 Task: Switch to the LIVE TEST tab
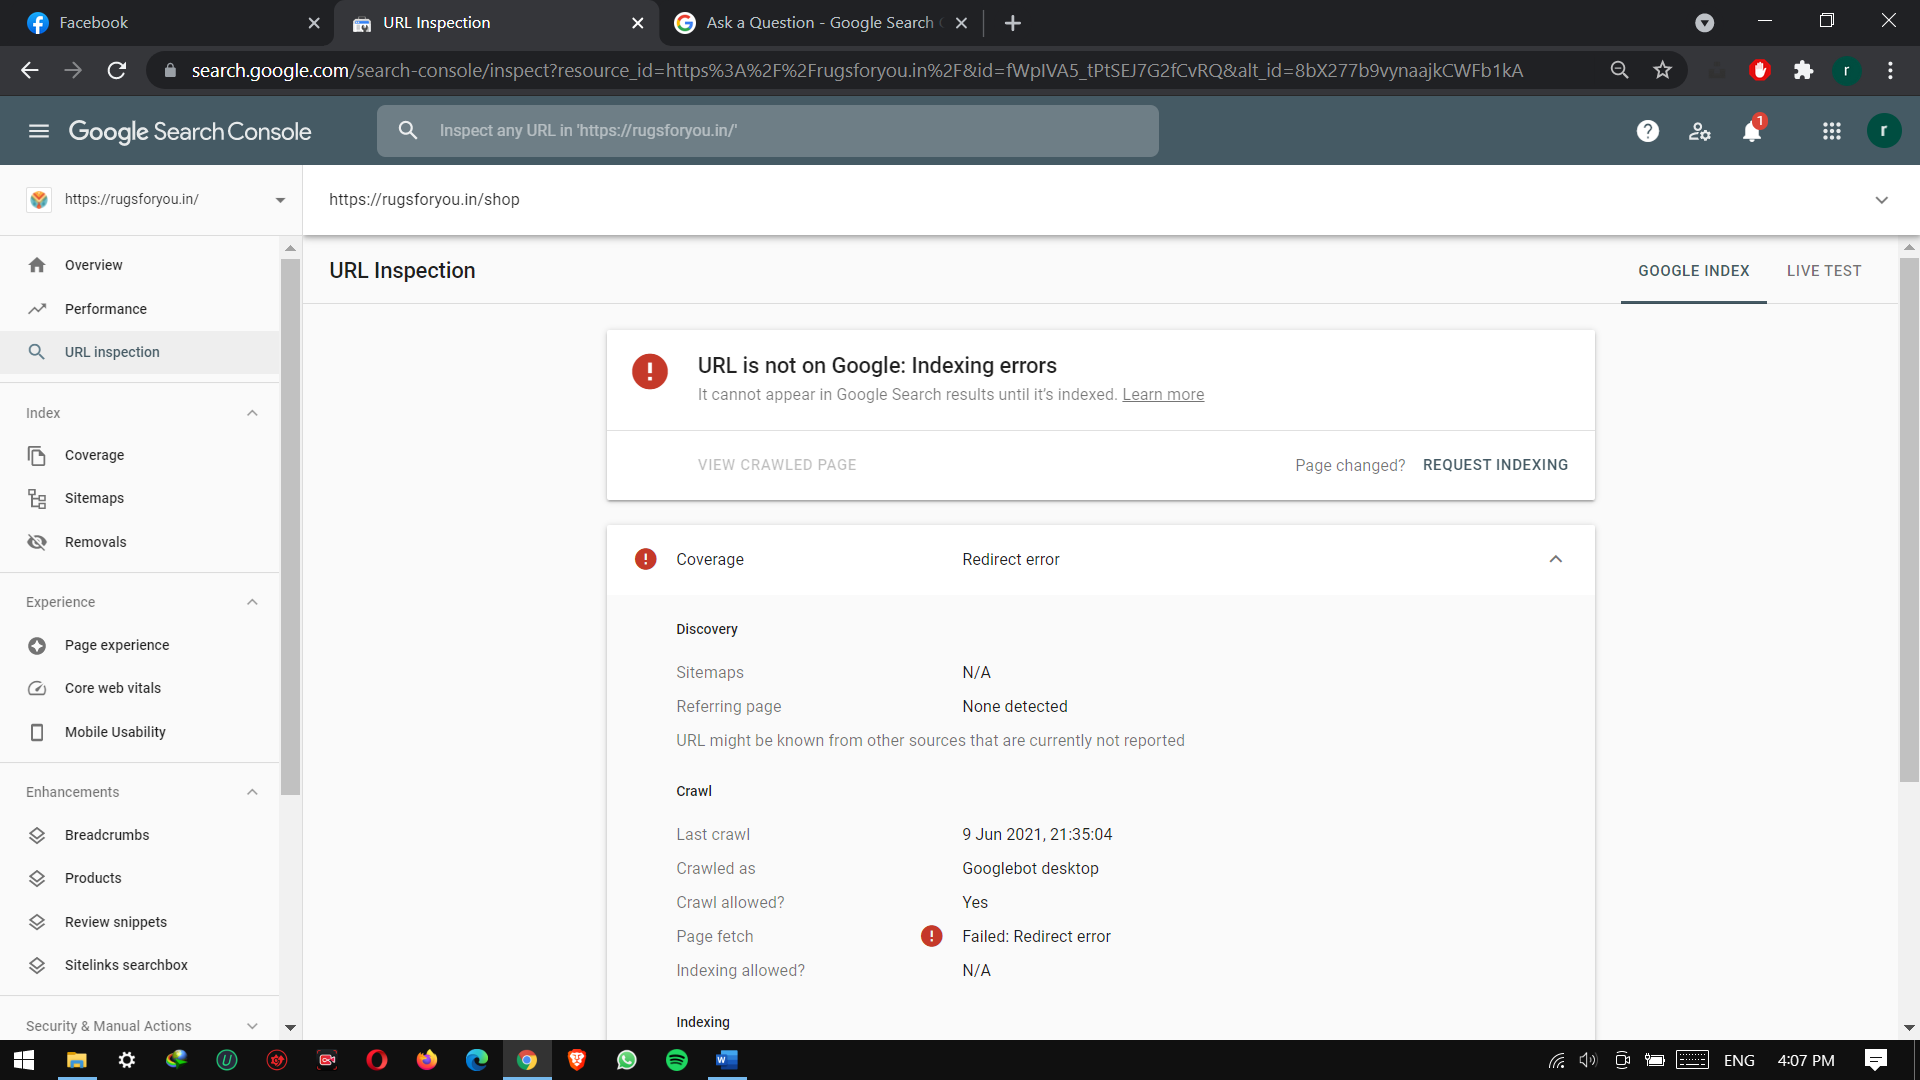click(x=1823, y=271)
